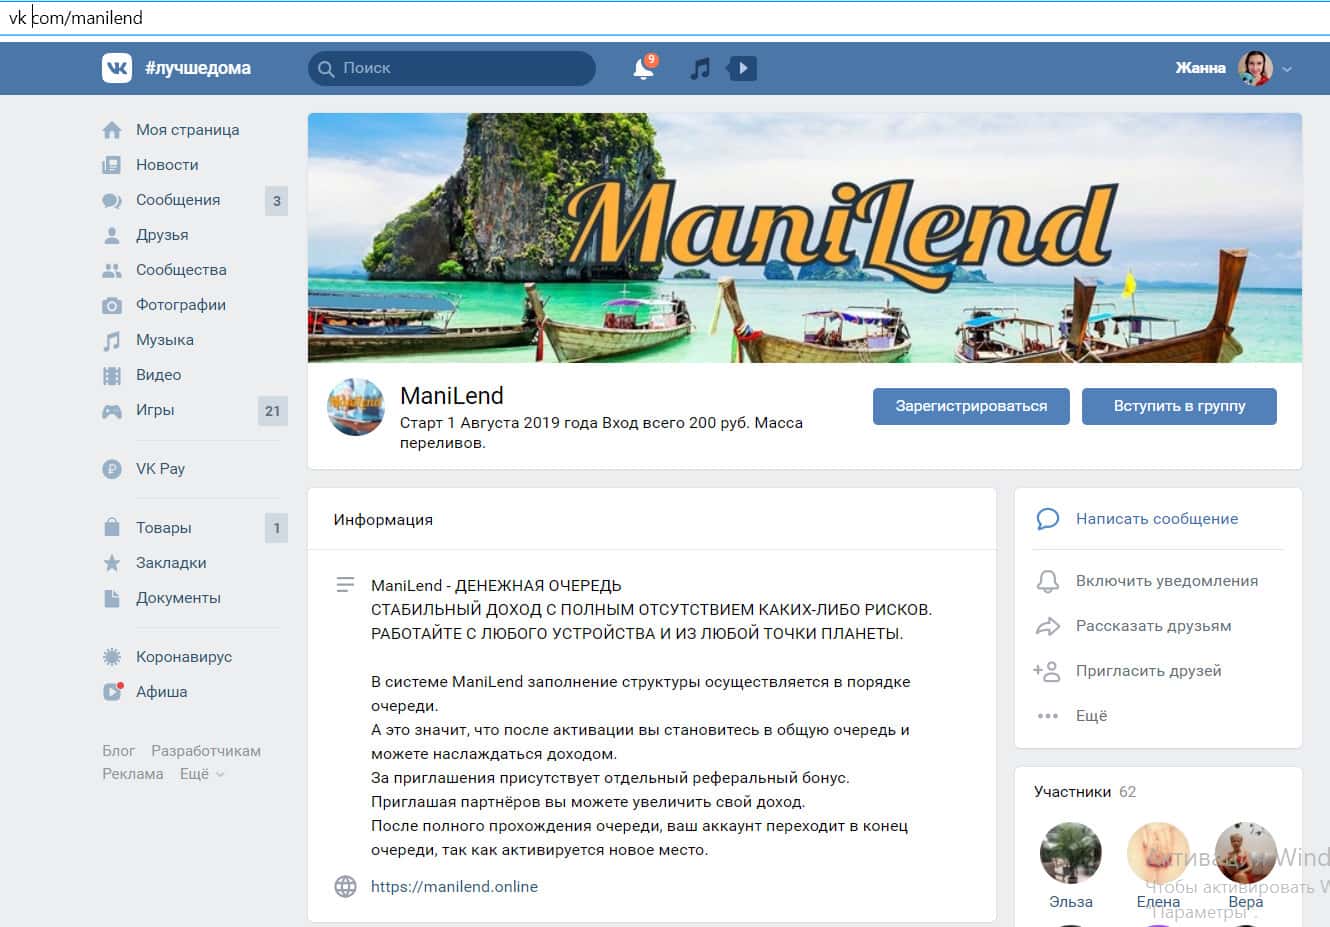Click the Жанна username in header
Screen dimensions: 1330x927
click(1200, 68)
